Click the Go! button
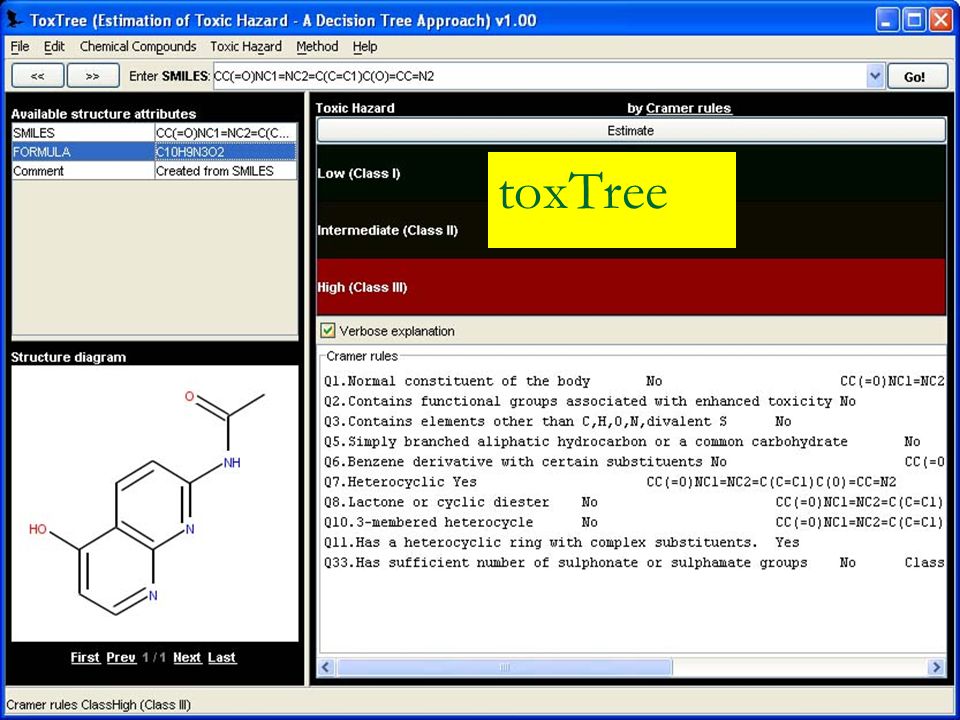Screen dimensions: 960x720 point(915,77)
